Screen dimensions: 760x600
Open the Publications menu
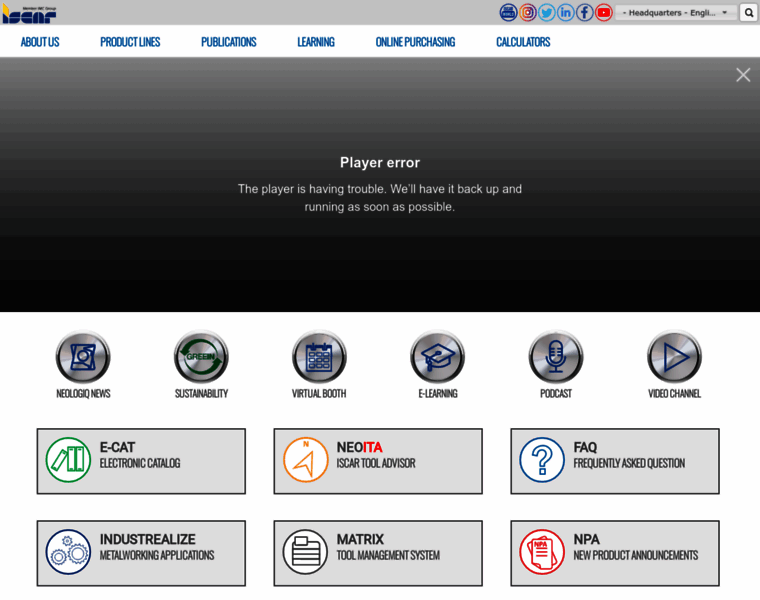(229, 42)
